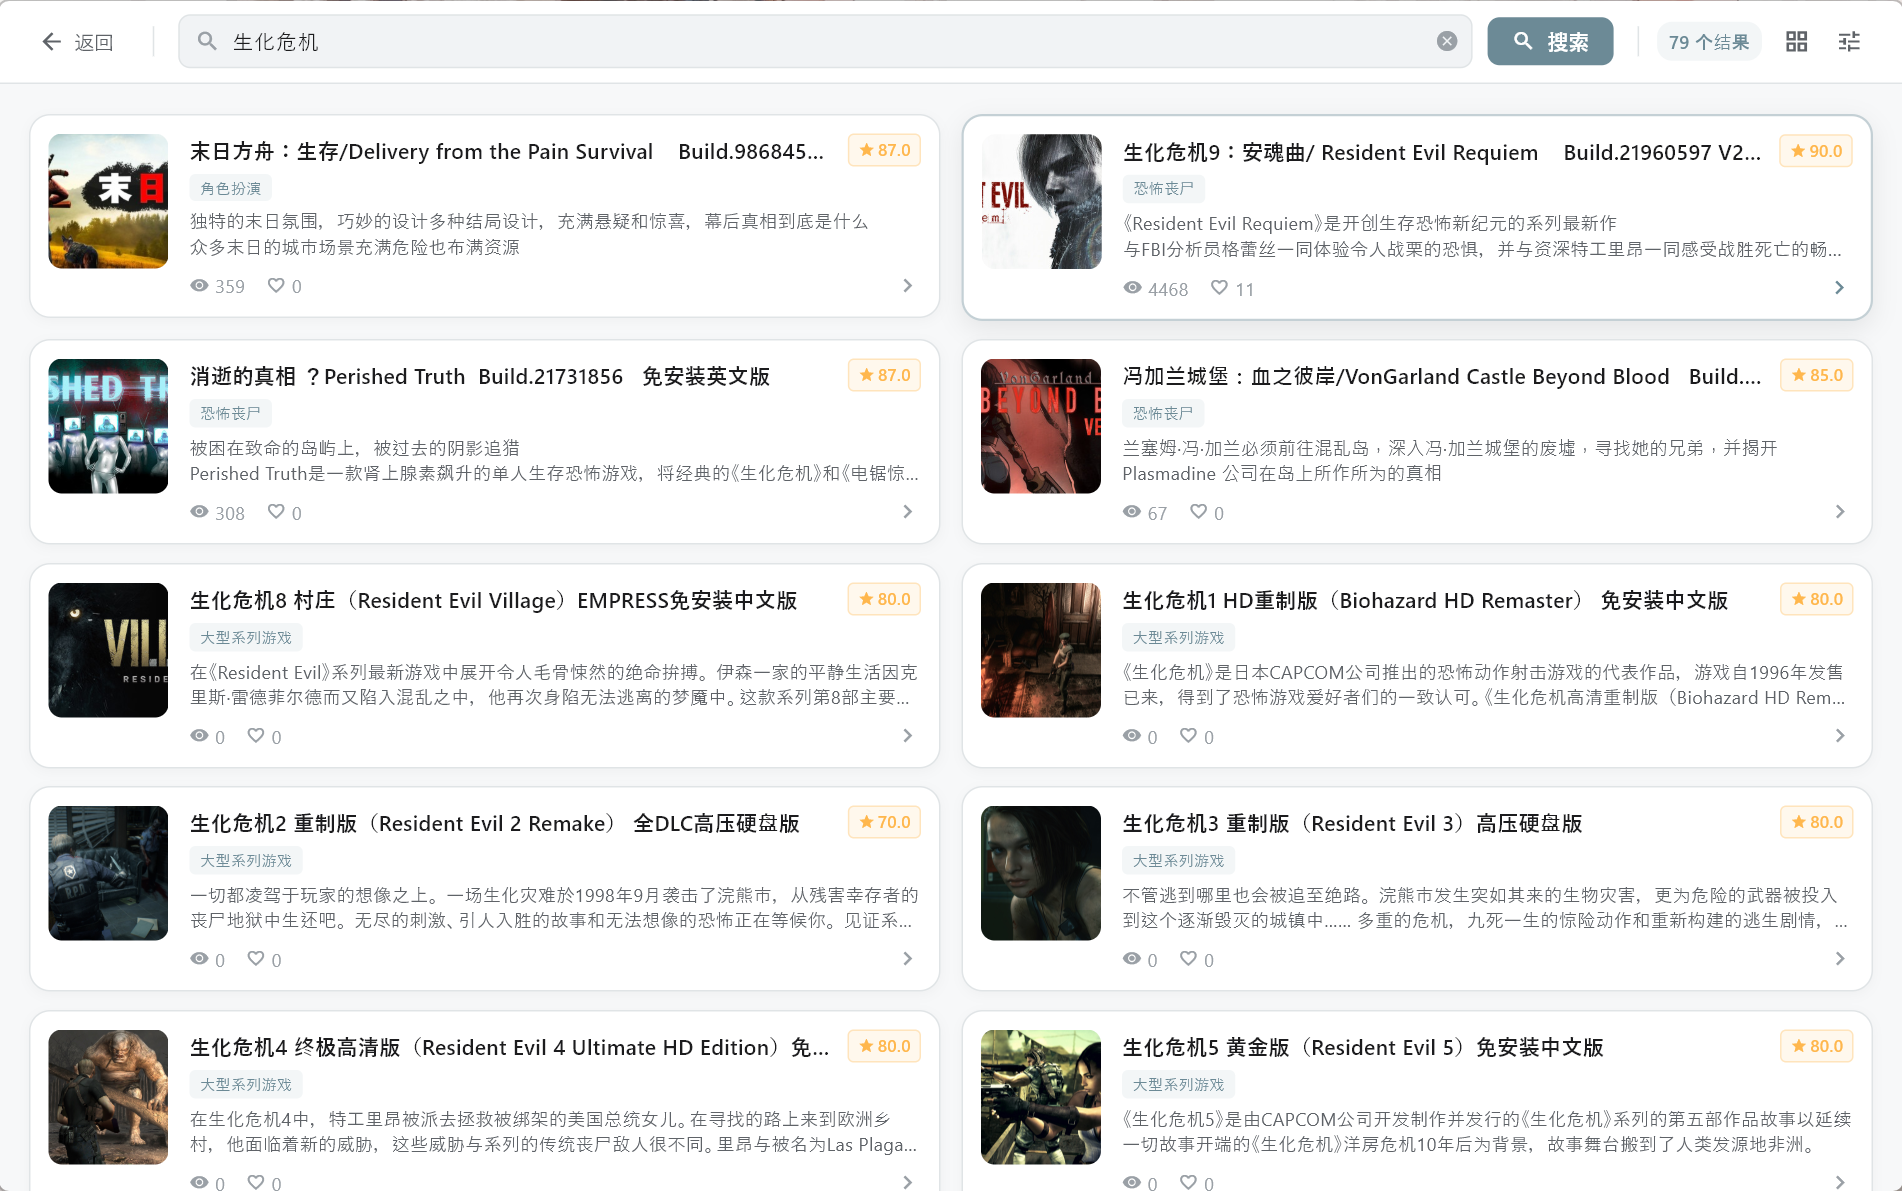
Task: Click the back arrow icon
Action: click(x=51, y=42)
